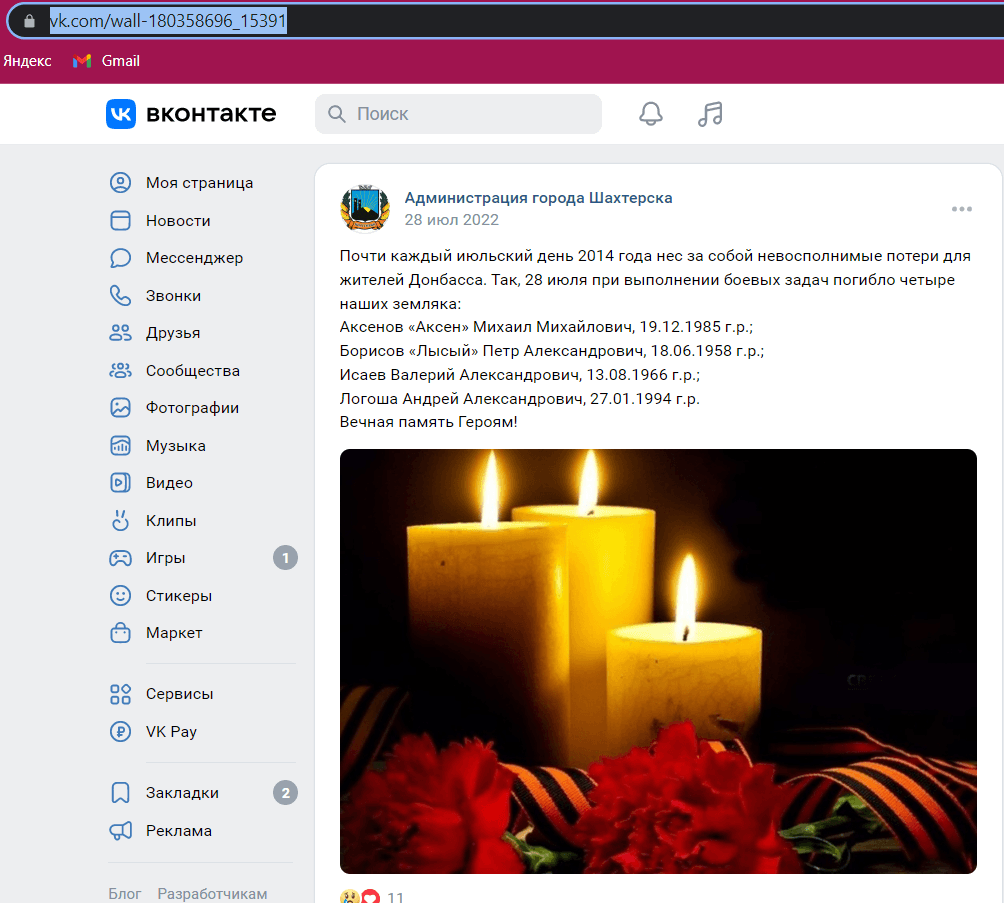The width and height of the screenshot is (1004, 903).
Task: Click the Закладки bookmark icon
Action: (x=120, y=793)
